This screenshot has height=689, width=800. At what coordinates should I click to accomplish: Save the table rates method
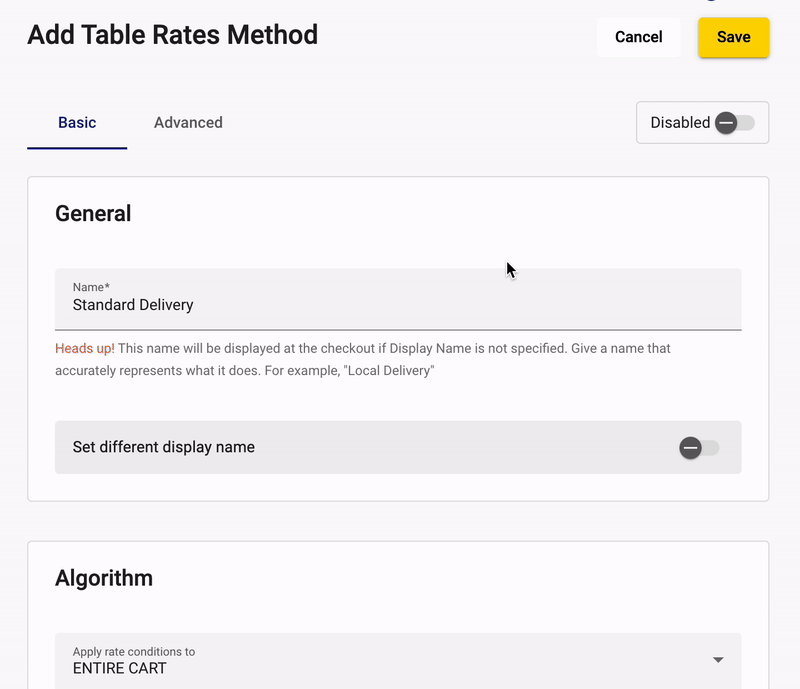[x=734, y=37]
